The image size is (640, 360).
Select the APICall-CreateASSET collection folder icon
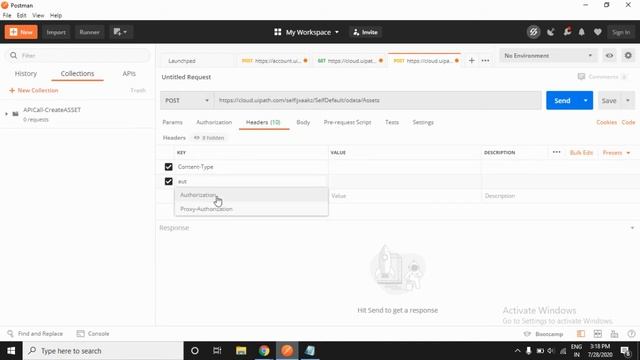16,114
